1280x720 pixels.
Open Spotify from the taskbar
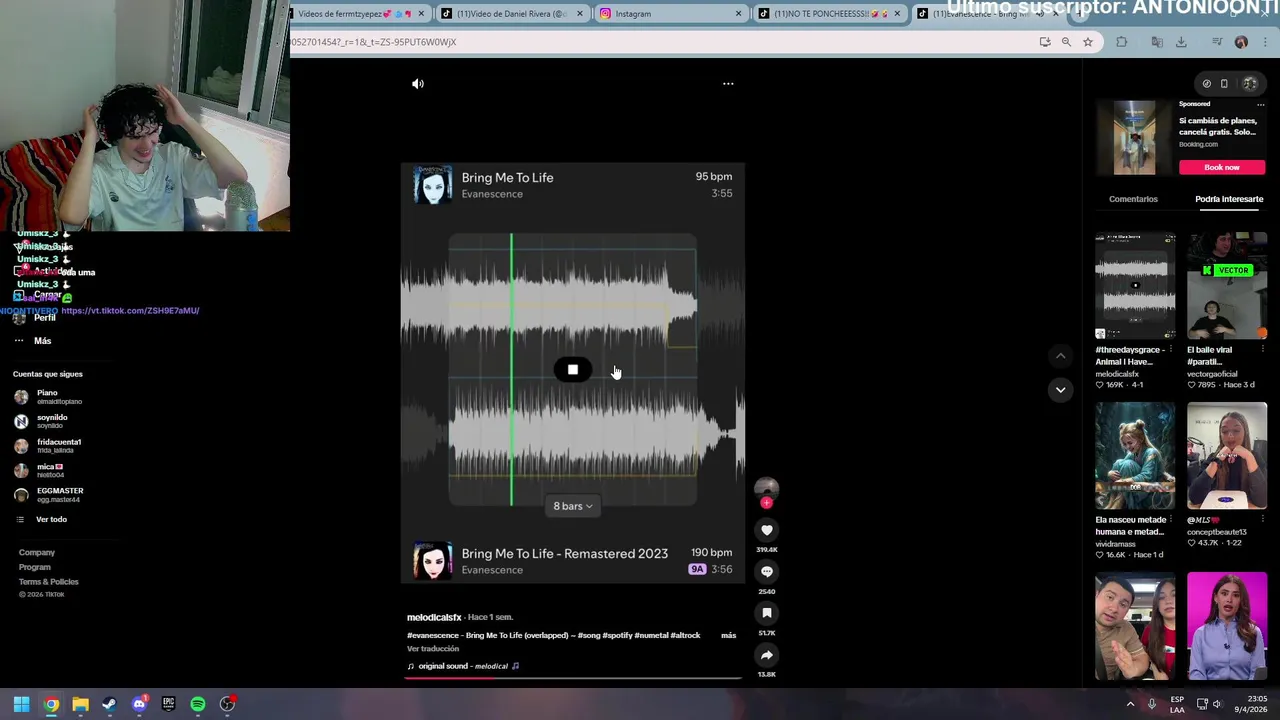(198, 704)
